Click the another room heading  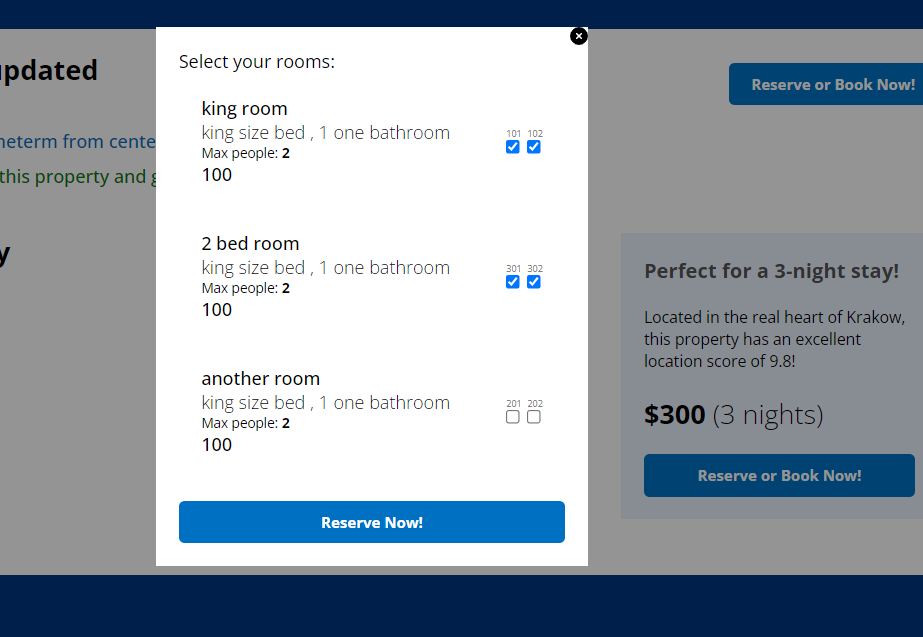point(261,378)
